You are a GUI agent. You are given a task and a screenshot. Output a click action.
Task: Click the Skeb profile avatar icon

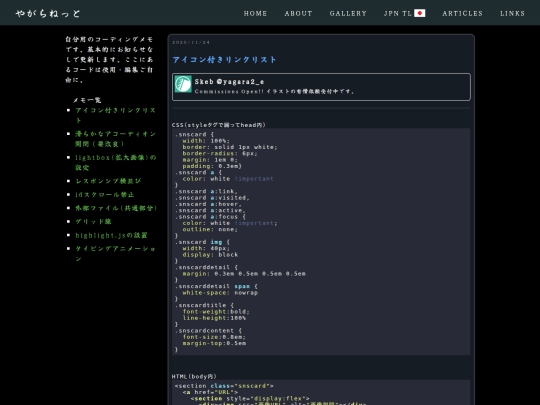[x=183, y=84]
